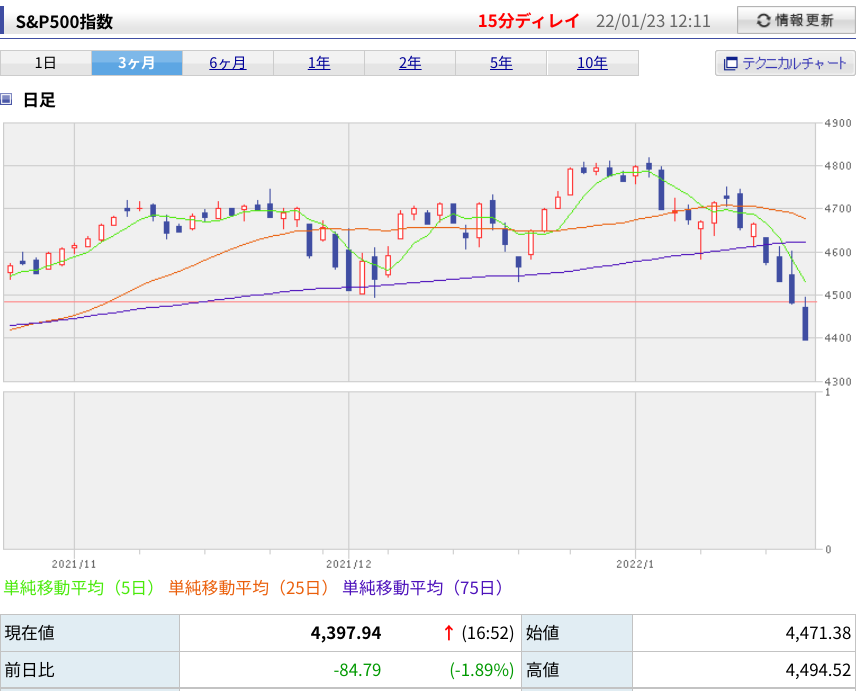Click the 2021/12 date axis label
The image size is (864, 691).
pos(349,564)
